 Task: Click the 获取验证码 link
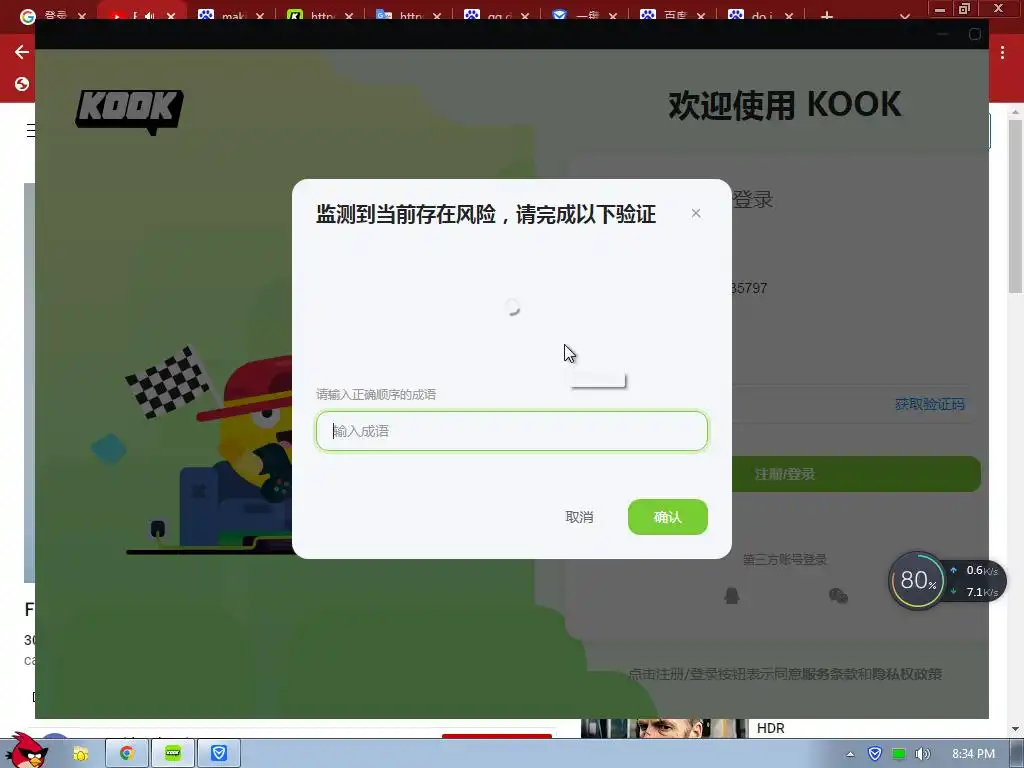click(x=929, y=404)
